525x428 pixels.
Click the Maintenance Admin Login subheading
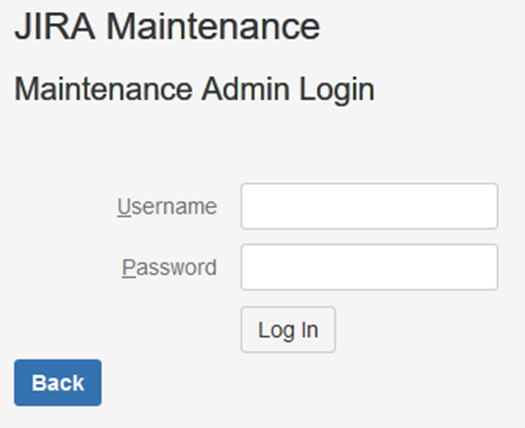[x=194, y=89]
